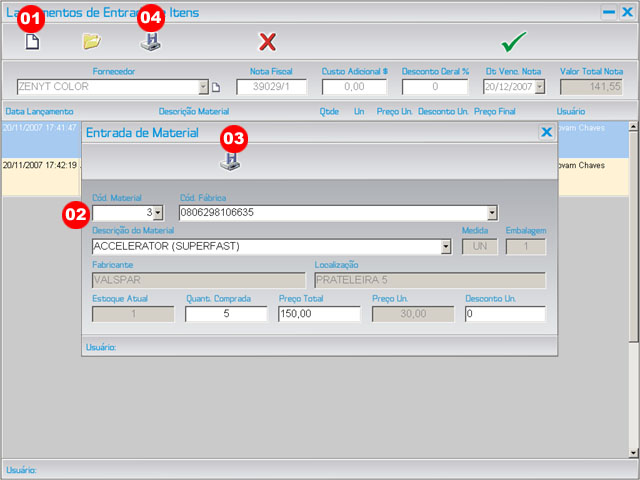
Task: Minimize the Lançamentos de Entrada window
Action: point(608,13)
